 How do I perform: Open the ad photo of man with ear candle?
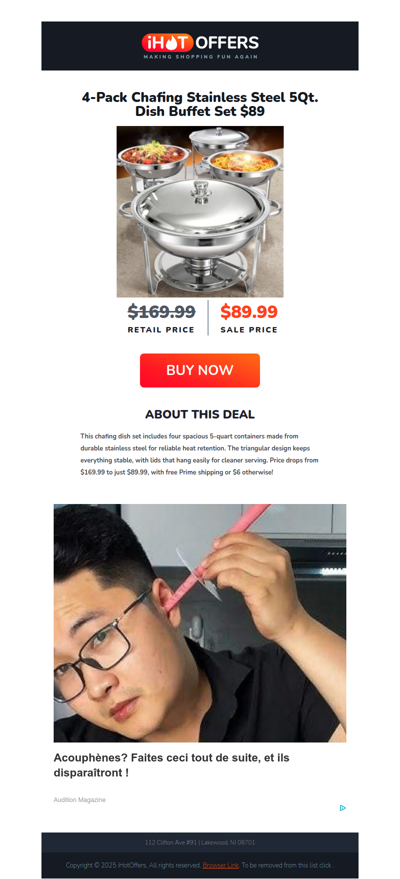200,623
